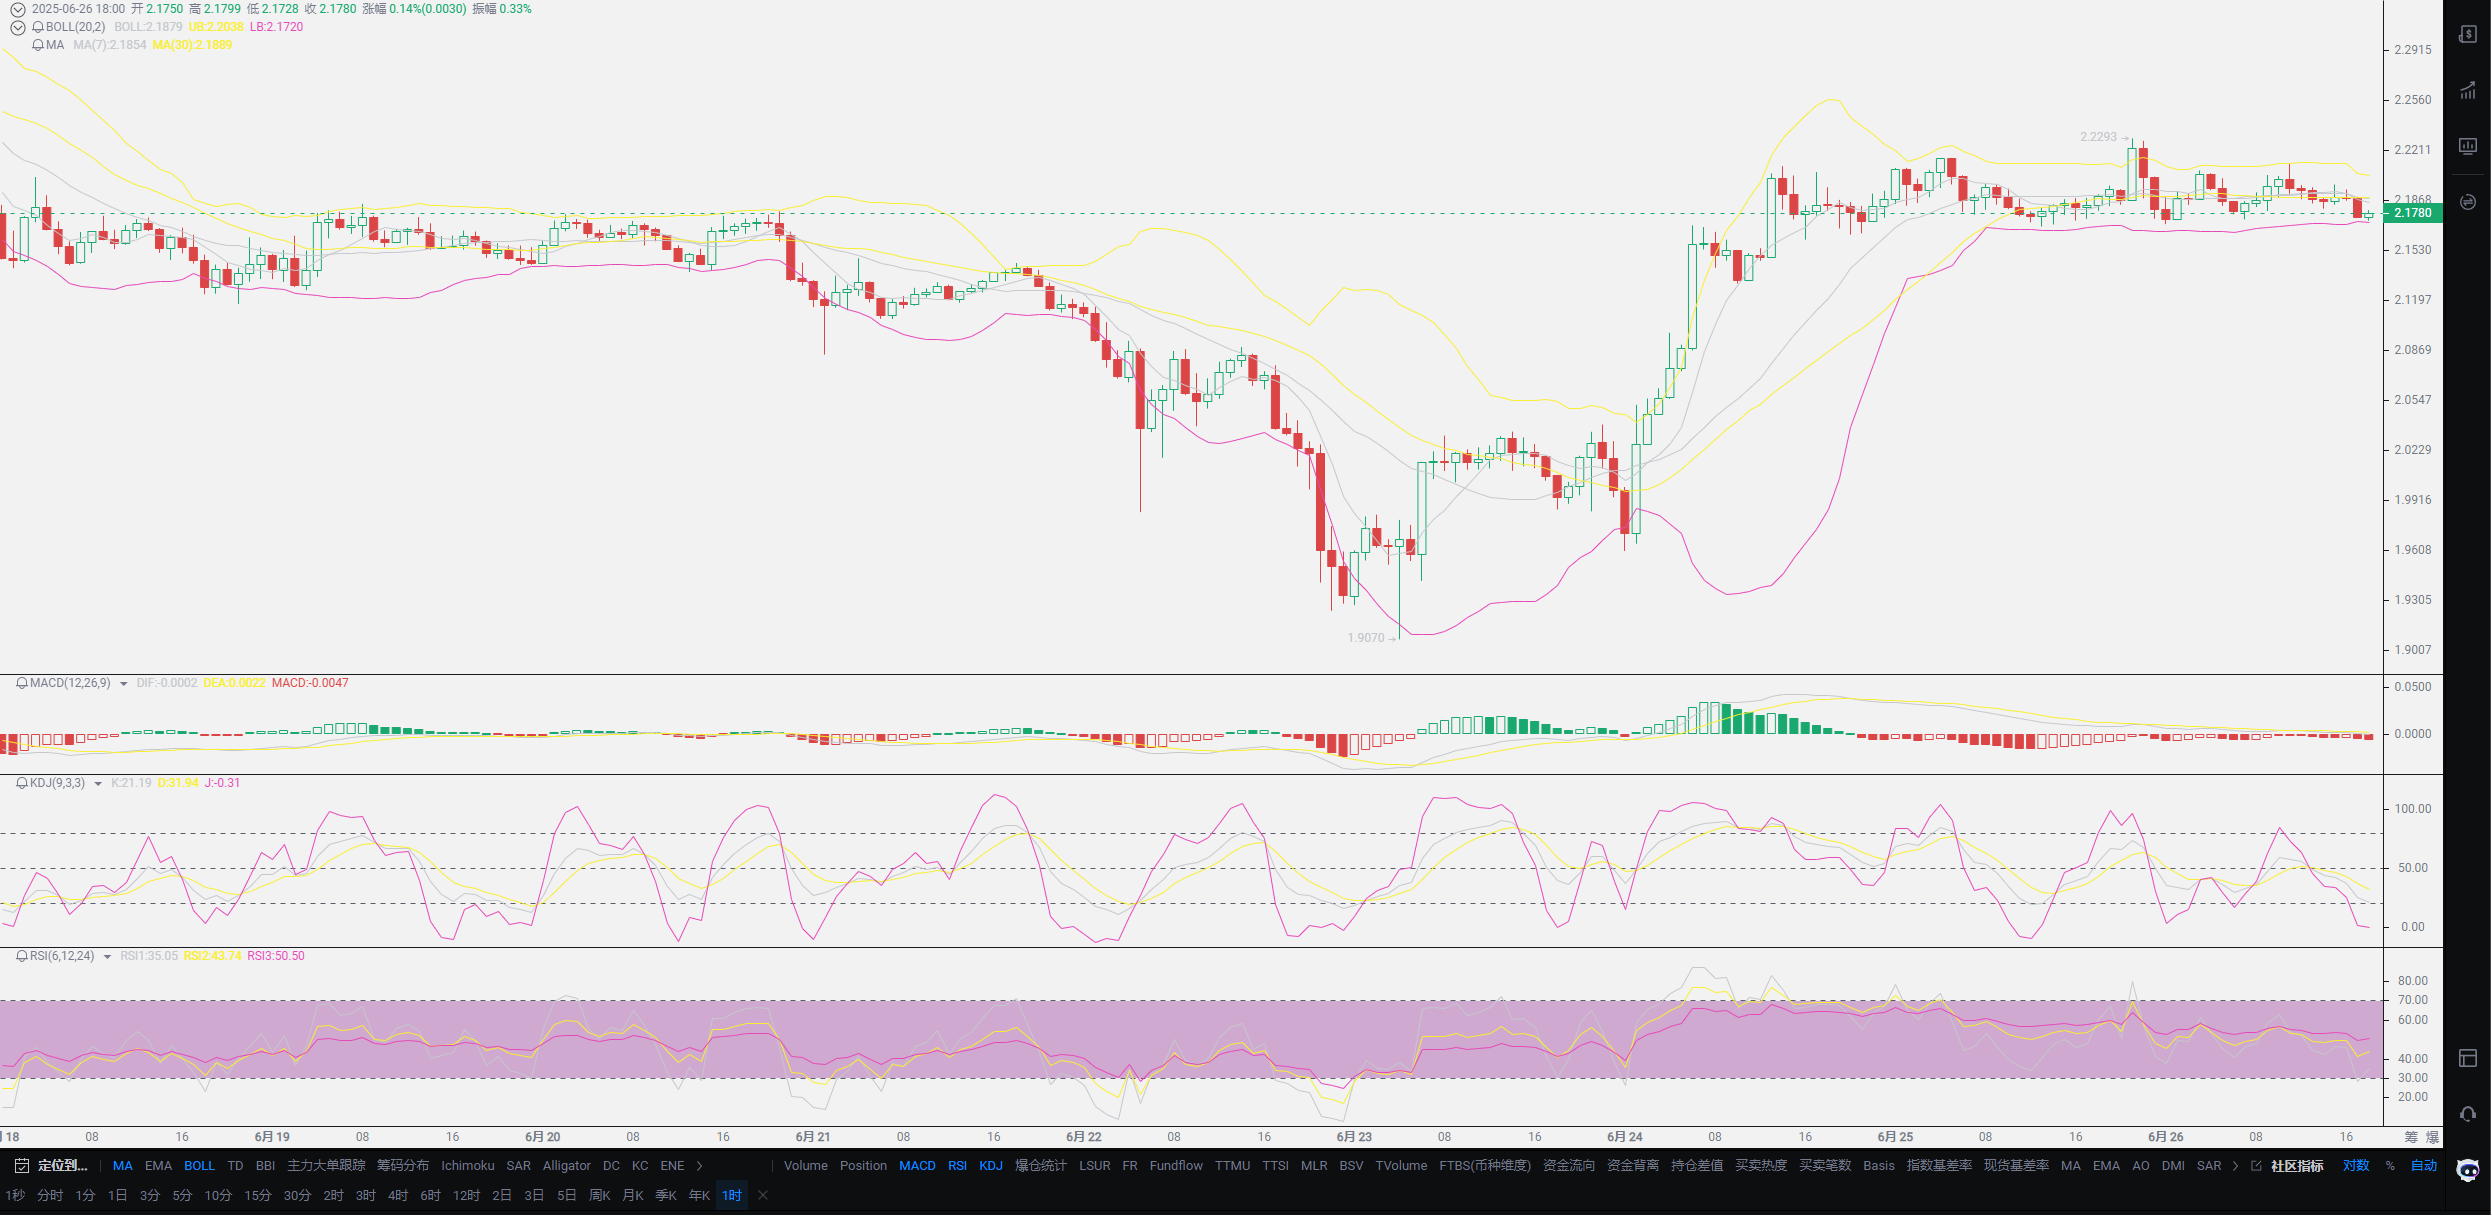The image size is (2491, 1215).
Task: Click the MA indicator alert bell icon
Action: click(38, 45)
